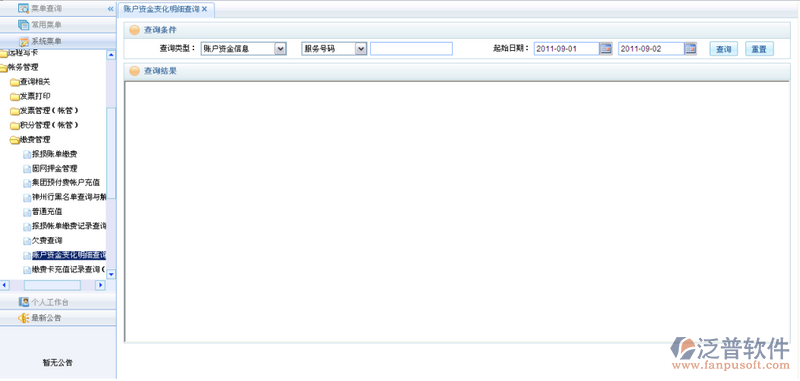Click the sidebar tree horizontal scrollbar thumb

coord(52,285)
